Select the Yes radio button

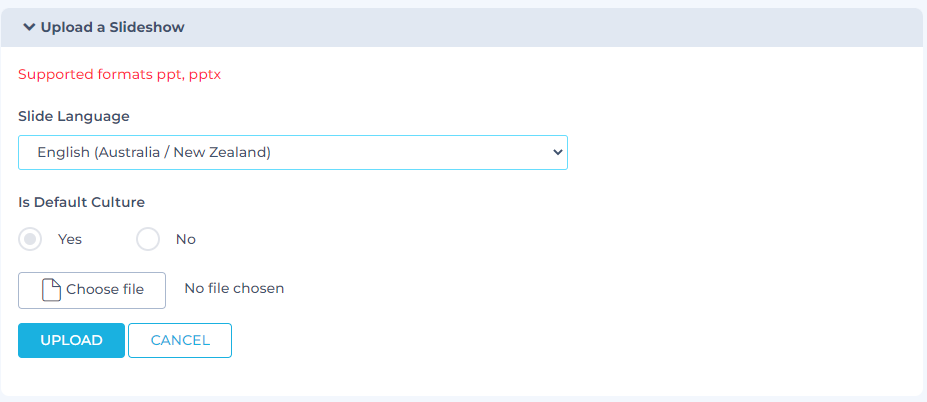tap(31, 239)
